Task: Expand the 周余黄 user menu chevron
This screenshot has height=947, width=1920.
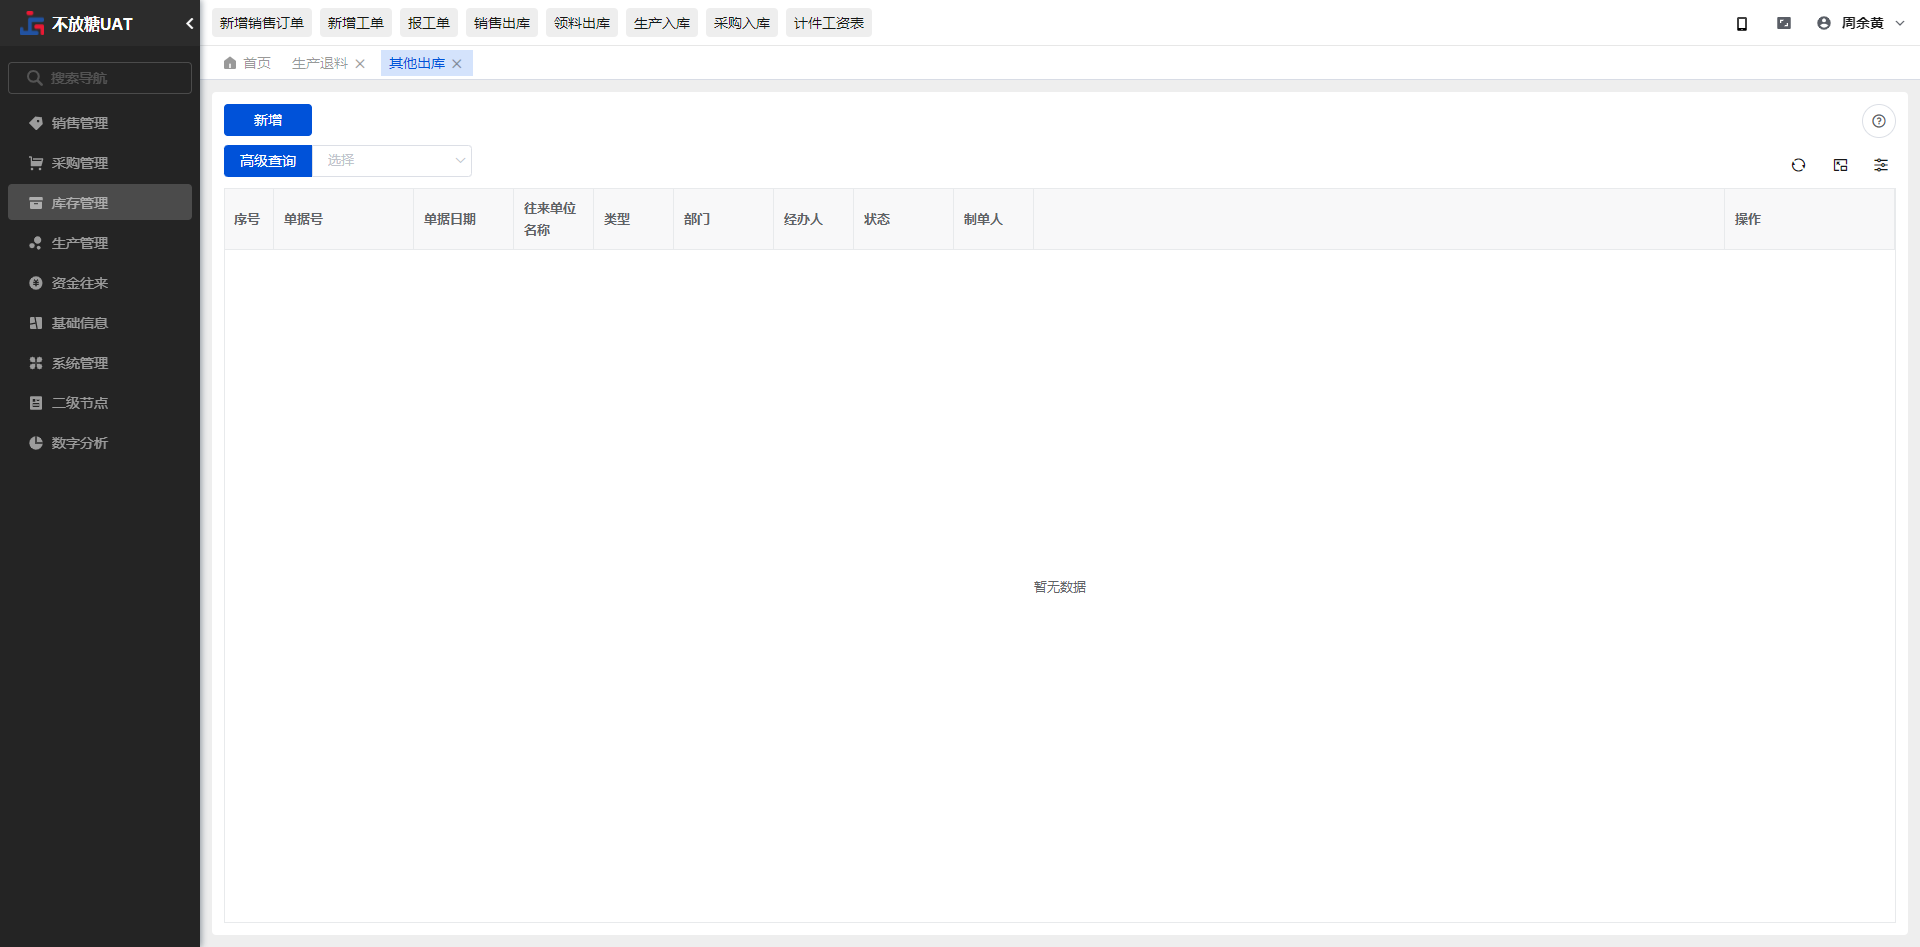Action: (1900, 23)
